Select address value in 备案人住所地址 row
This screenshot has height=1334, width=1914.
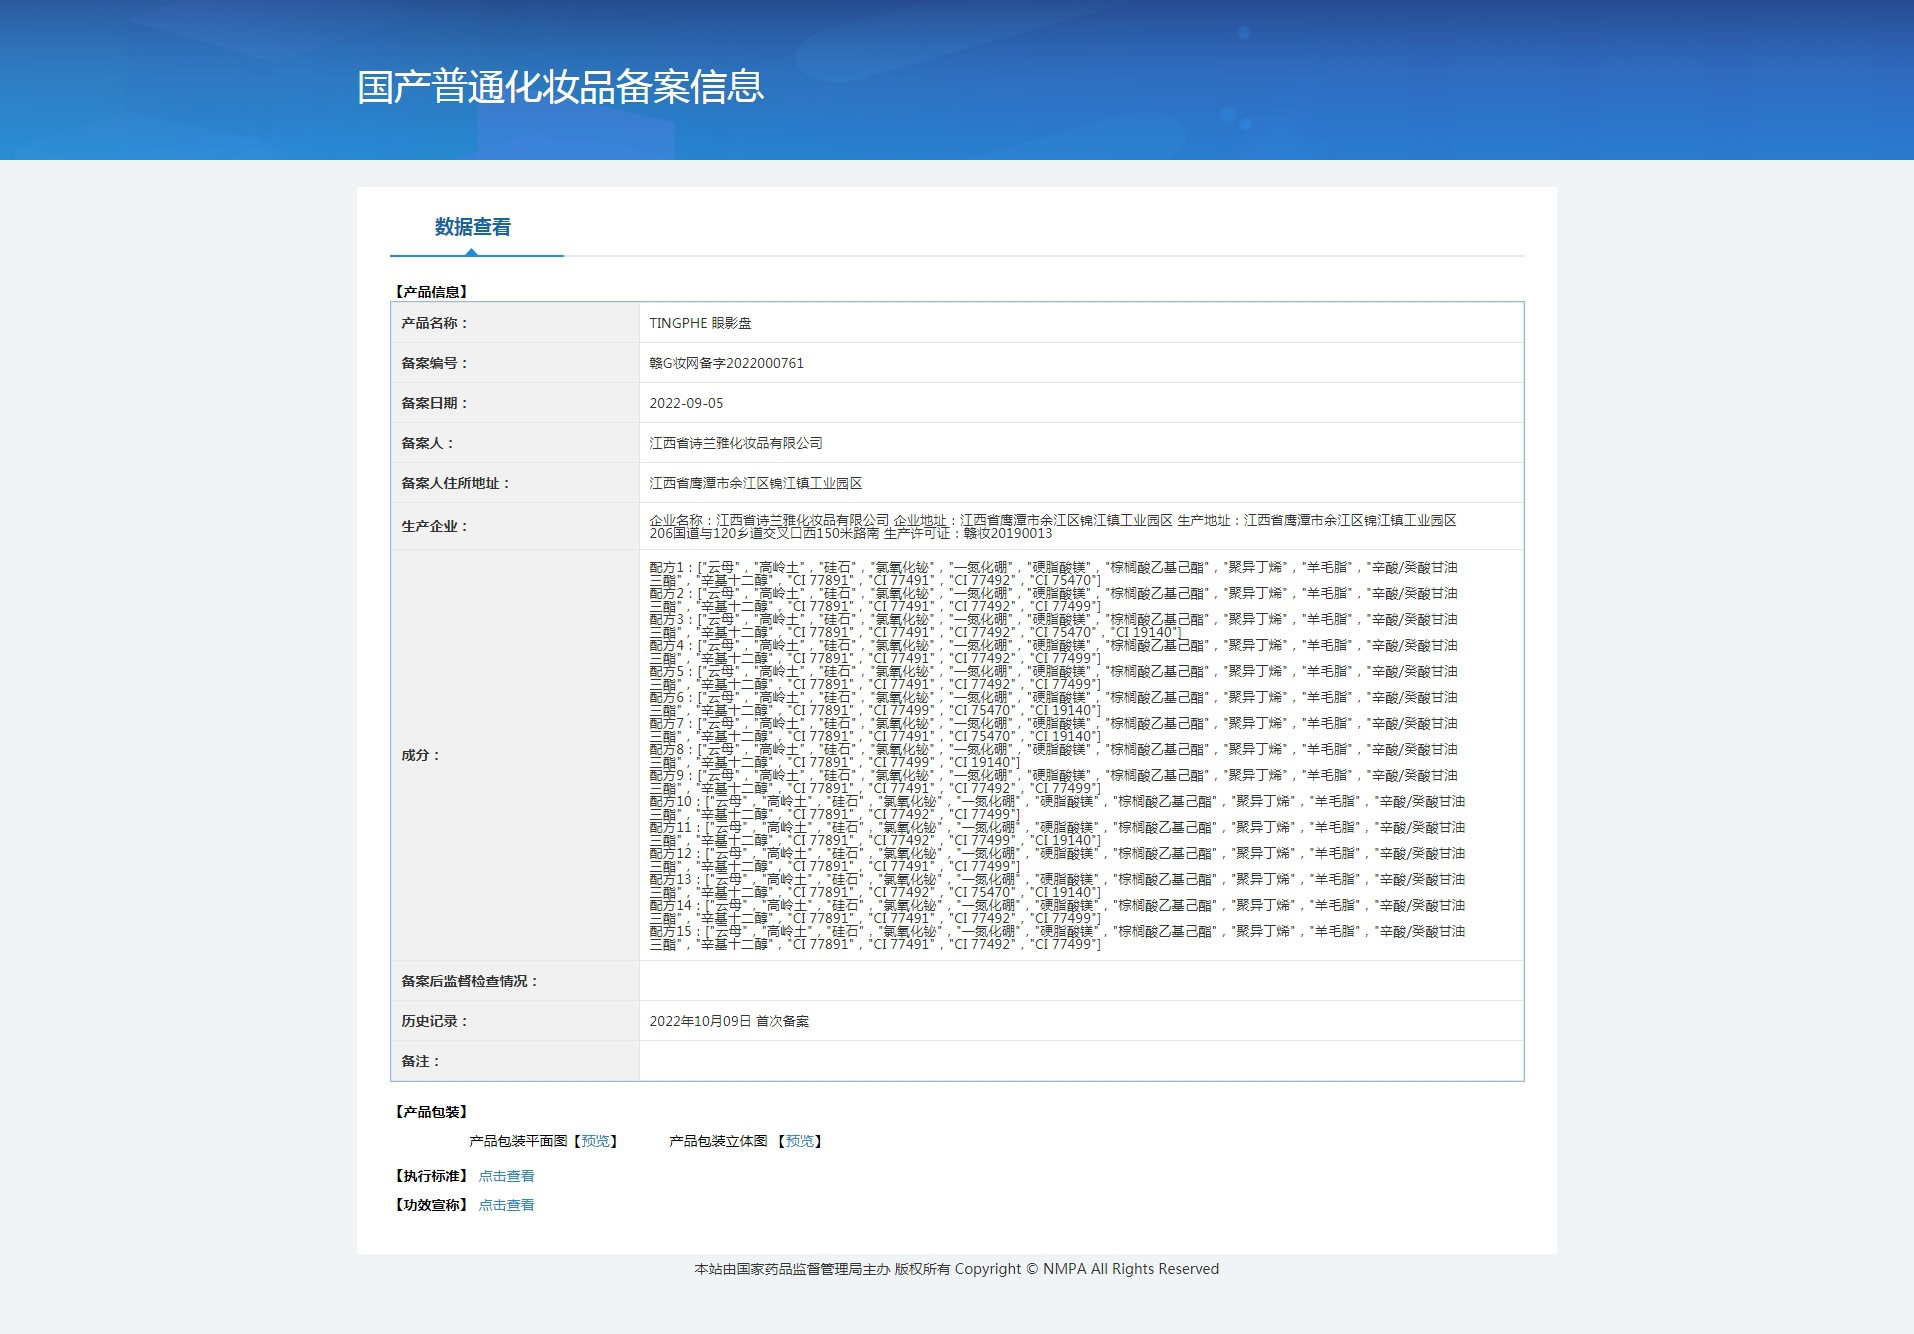click(x=756, y=483)
